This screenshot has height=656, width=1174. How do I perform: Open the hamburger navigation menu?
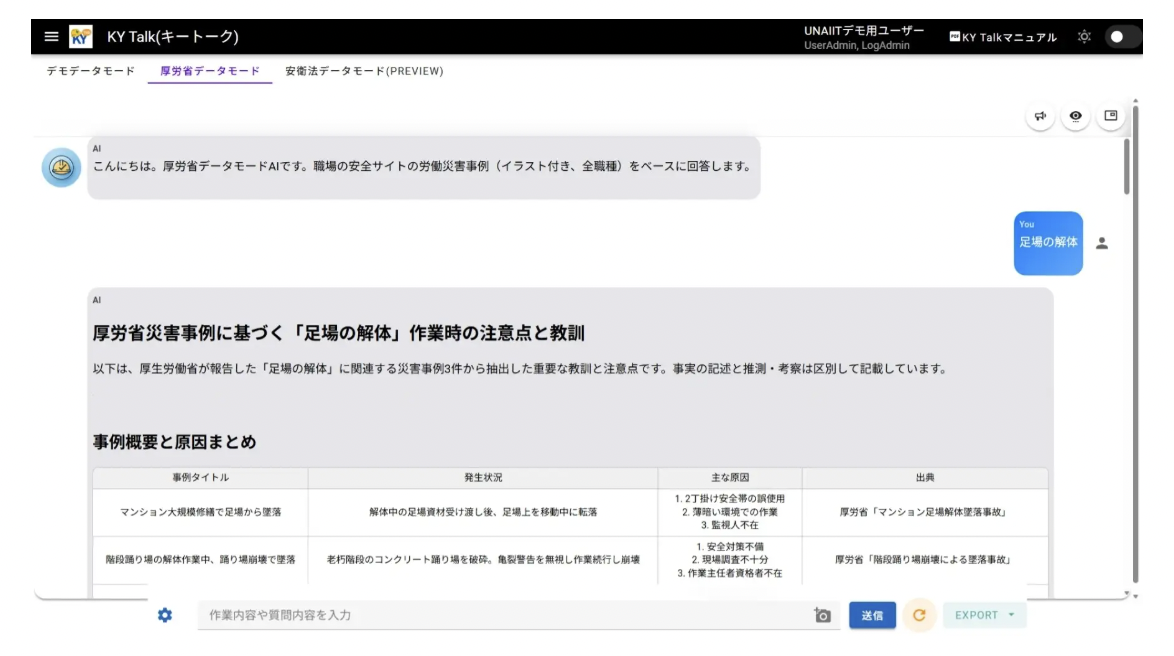(x=51, y=37)
